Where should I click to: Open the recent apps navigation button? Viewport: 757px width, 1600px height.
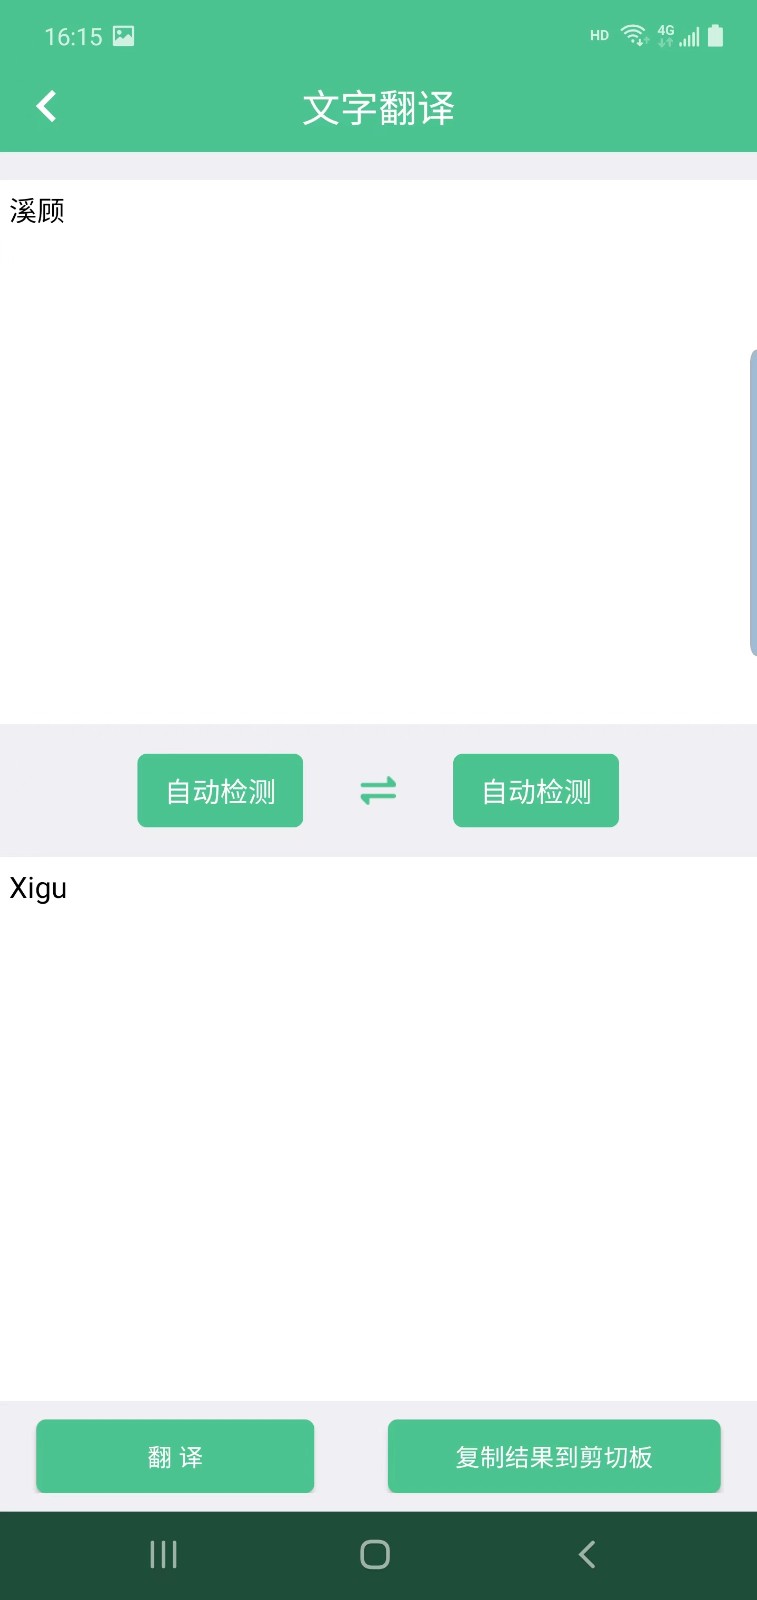[x=163, y=1554]
